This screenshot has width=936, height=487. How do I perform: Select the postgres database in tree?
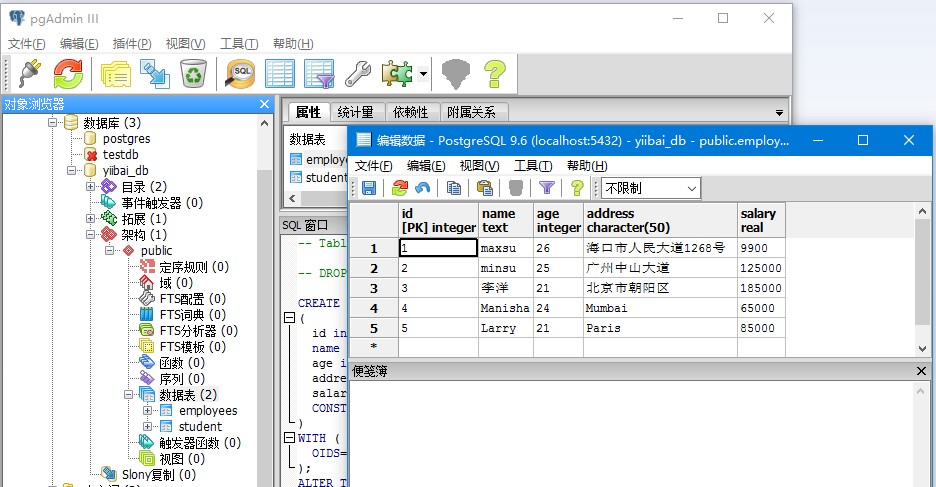127,138
